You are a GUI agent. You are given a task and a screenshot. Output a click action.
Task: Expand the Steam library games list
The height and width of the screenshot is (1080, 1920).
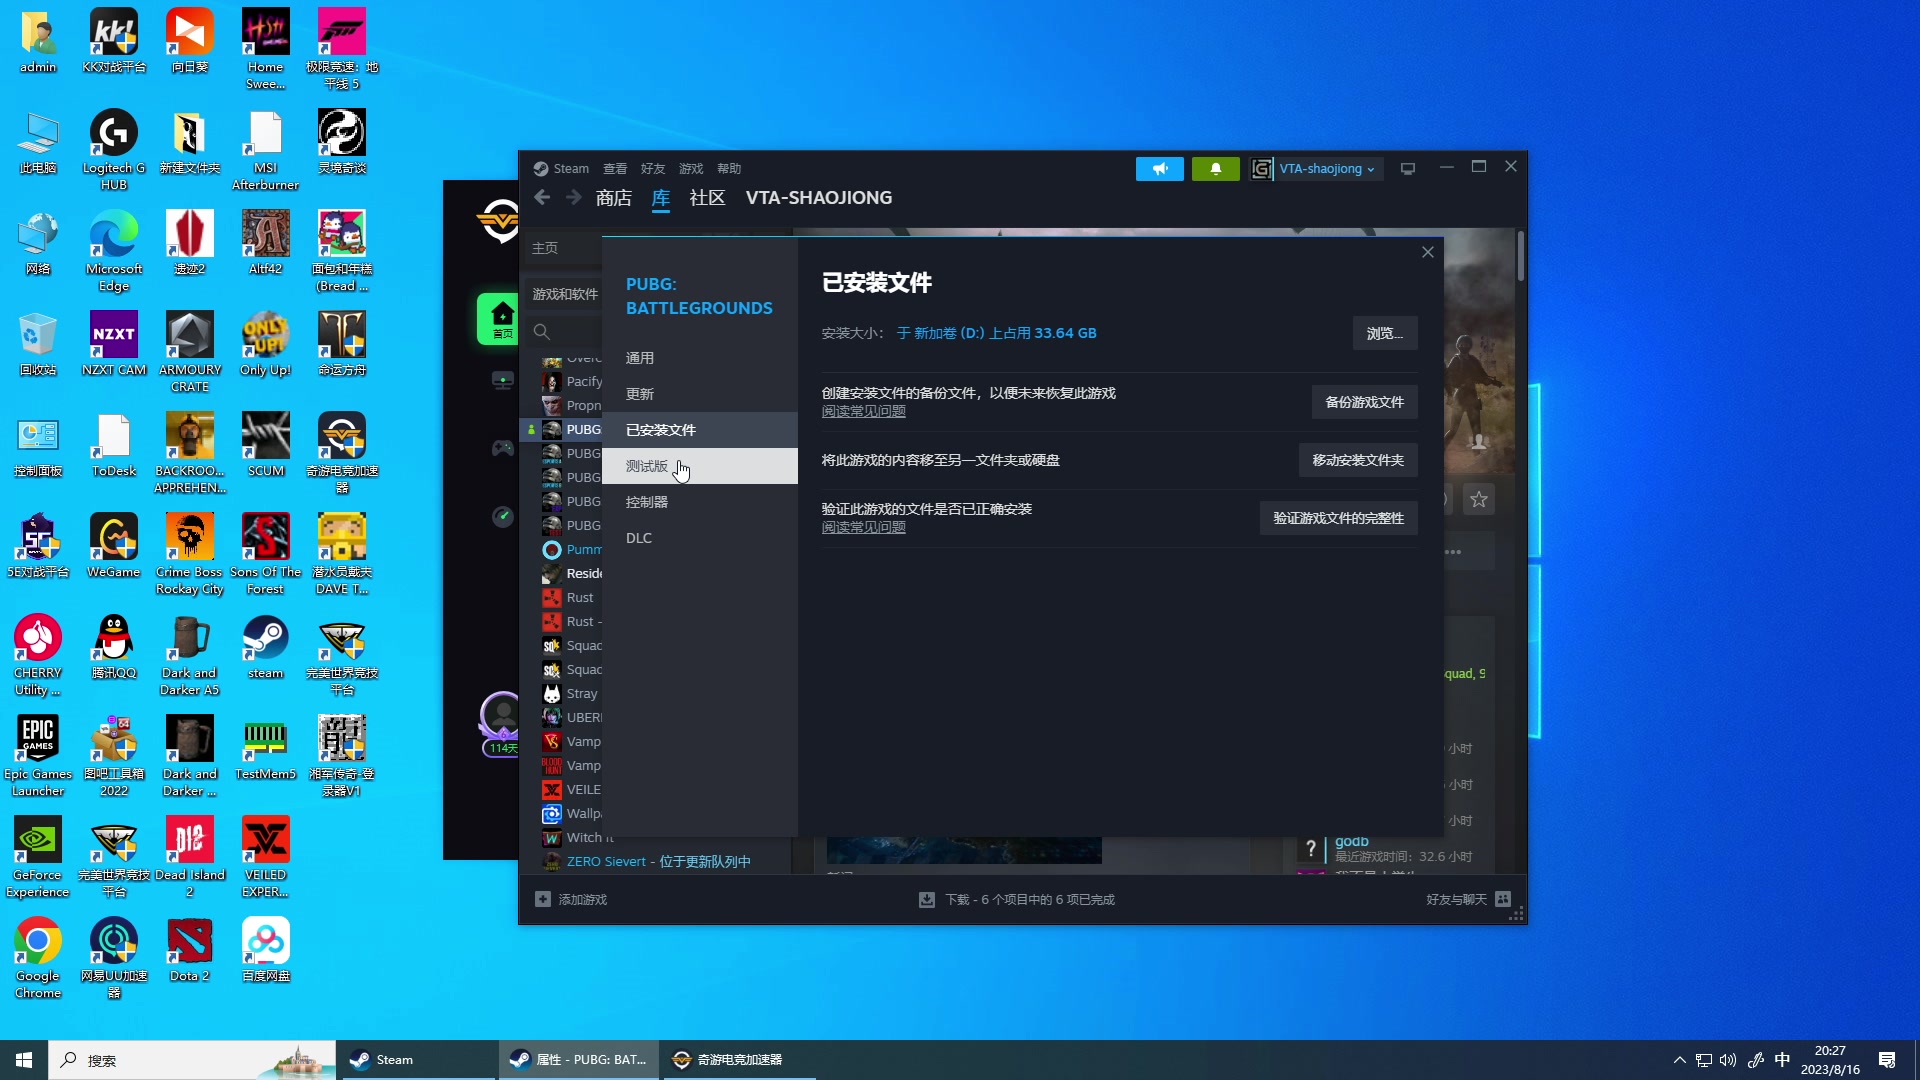pos(564,293)
